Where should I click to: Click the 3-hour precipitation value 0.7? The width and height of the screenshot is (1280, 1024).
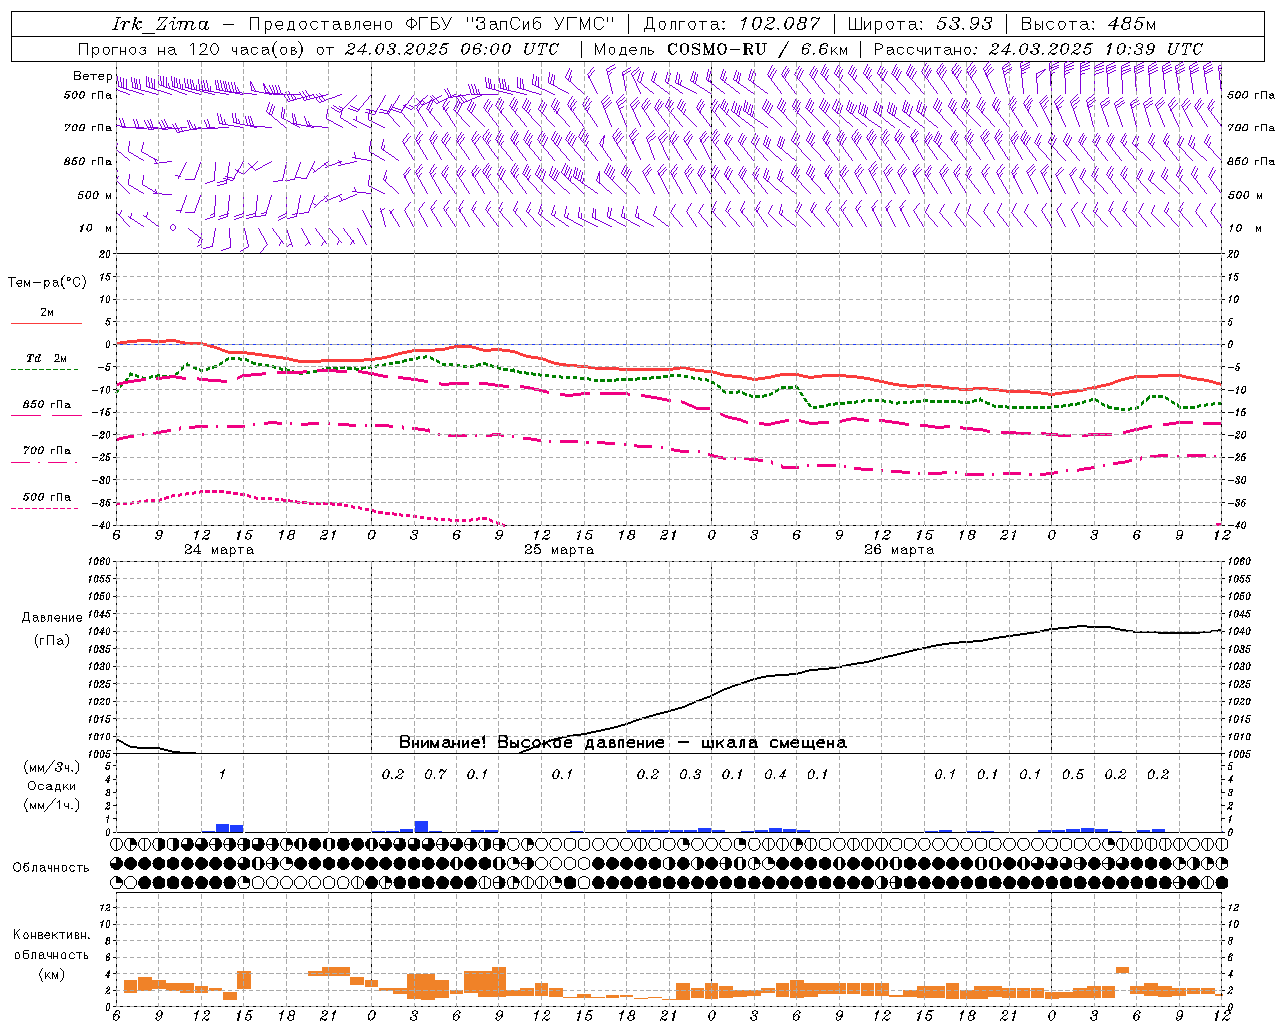click(435, 775)
